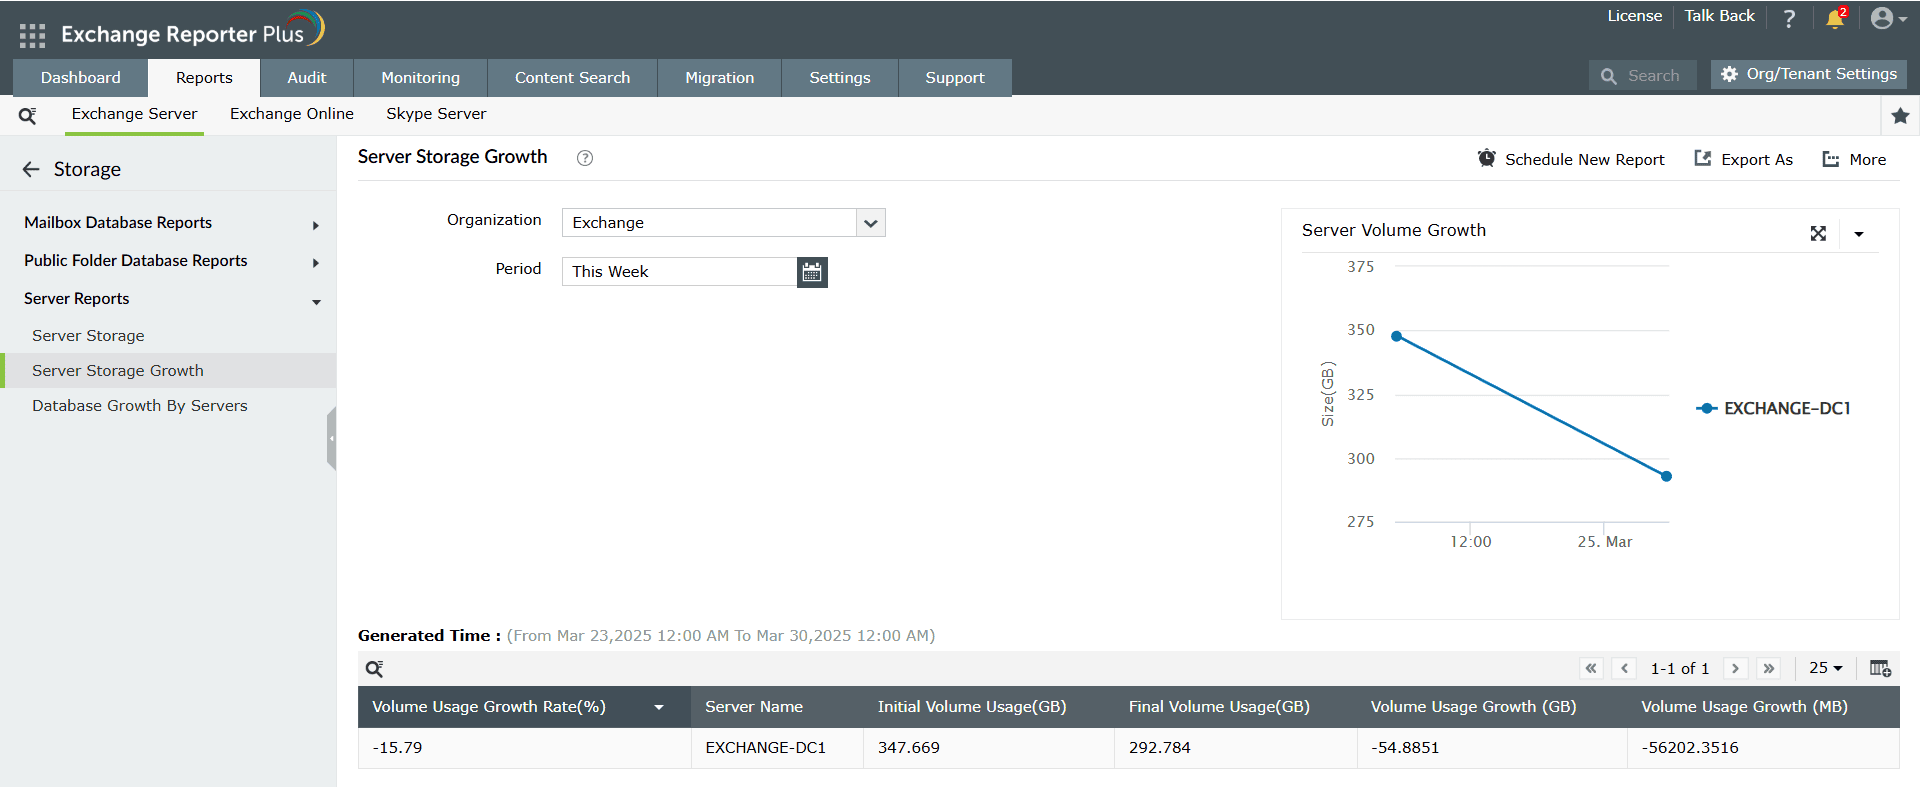Open chart options dropdown arrow

click(1859, 234)
